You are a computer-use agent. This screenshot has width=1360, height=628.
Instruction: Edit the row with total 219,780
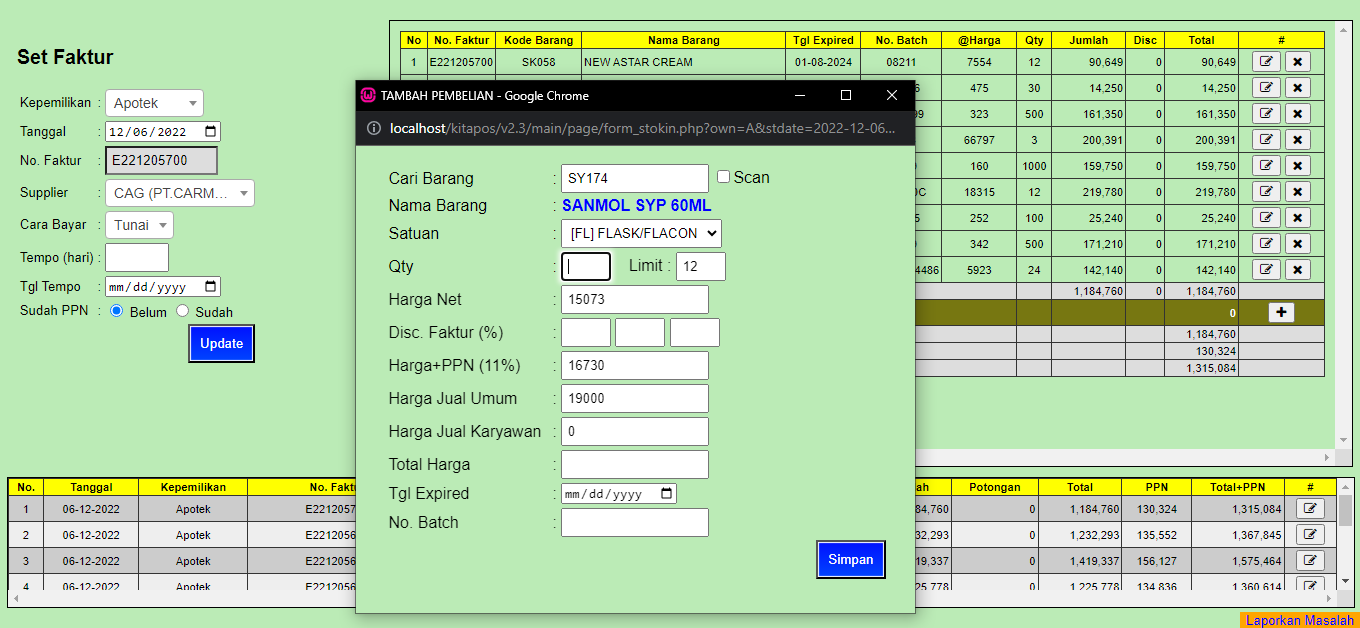pos(1267,192)
